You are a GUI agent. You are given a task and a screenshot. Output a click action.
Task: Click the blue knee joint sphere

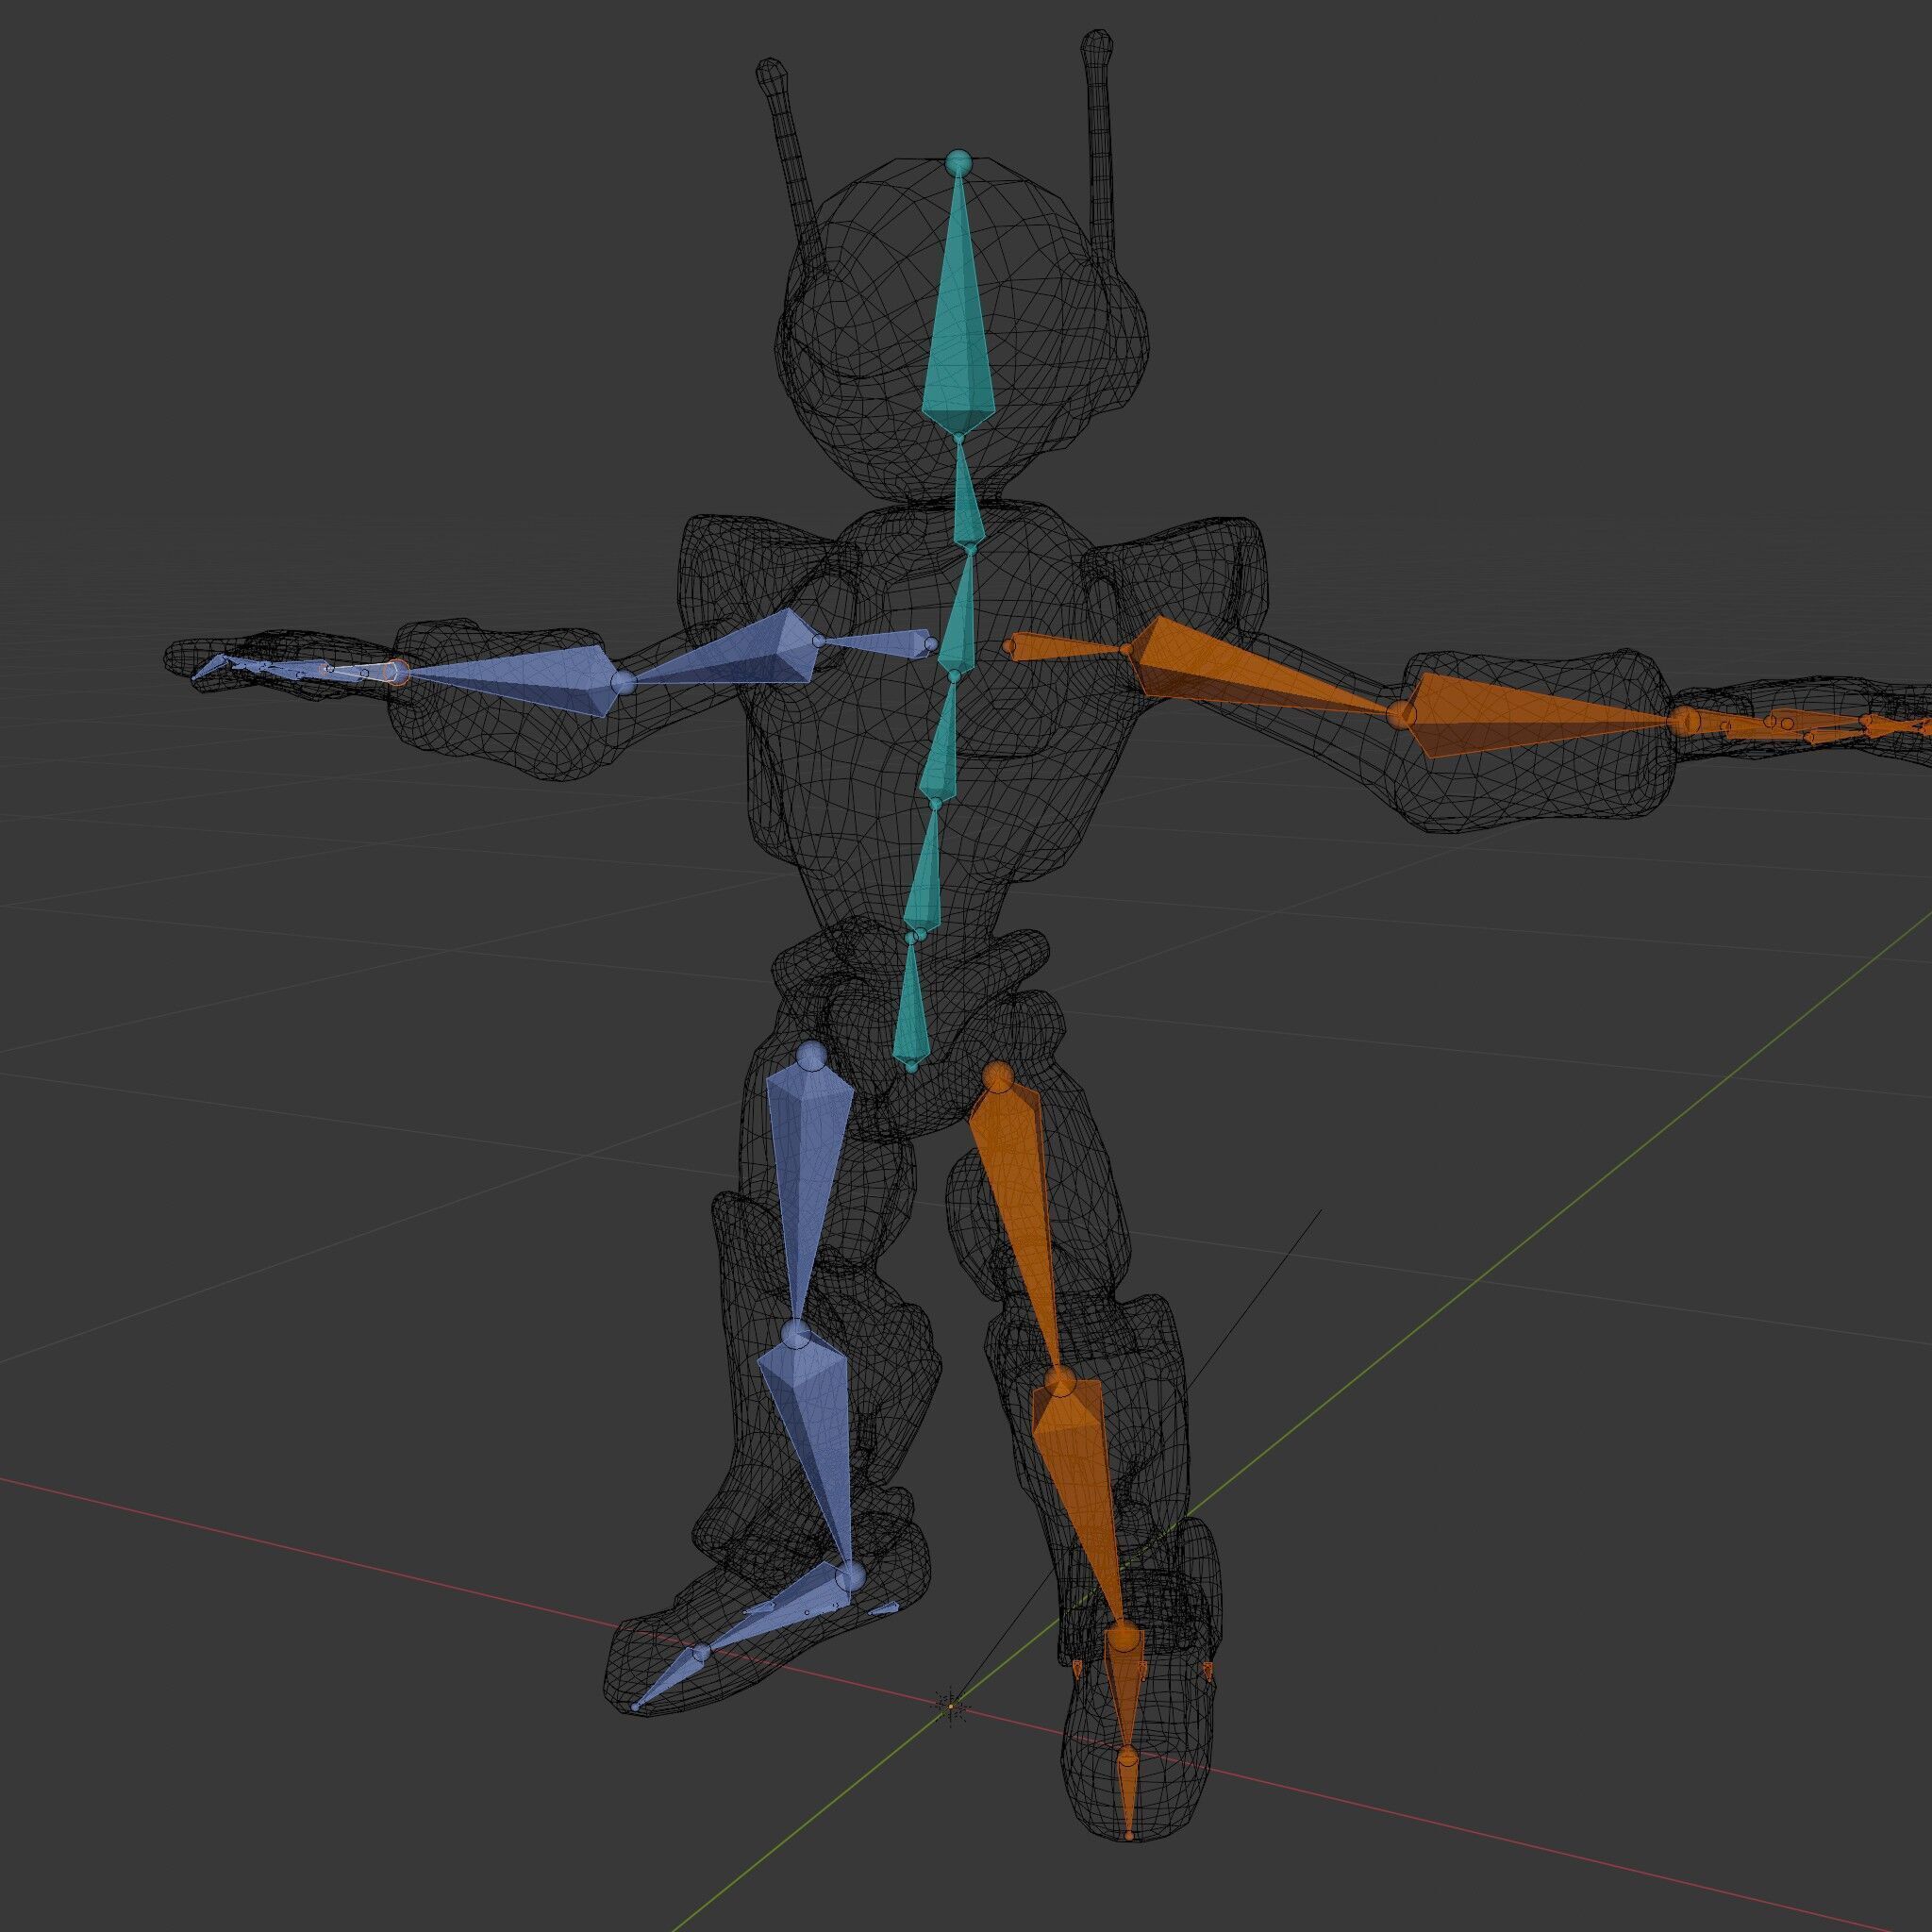pyautogui.click(x=797, y=1335)
